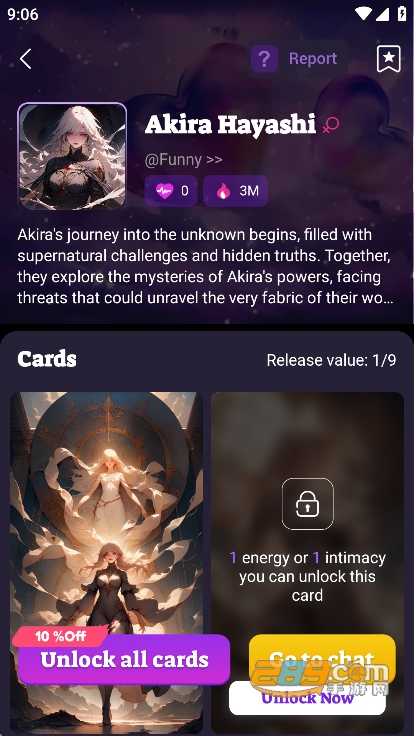The height and width of the screenshot is (736, 414).
Task: Expand the truncated character description text
Action: point(205,266)
